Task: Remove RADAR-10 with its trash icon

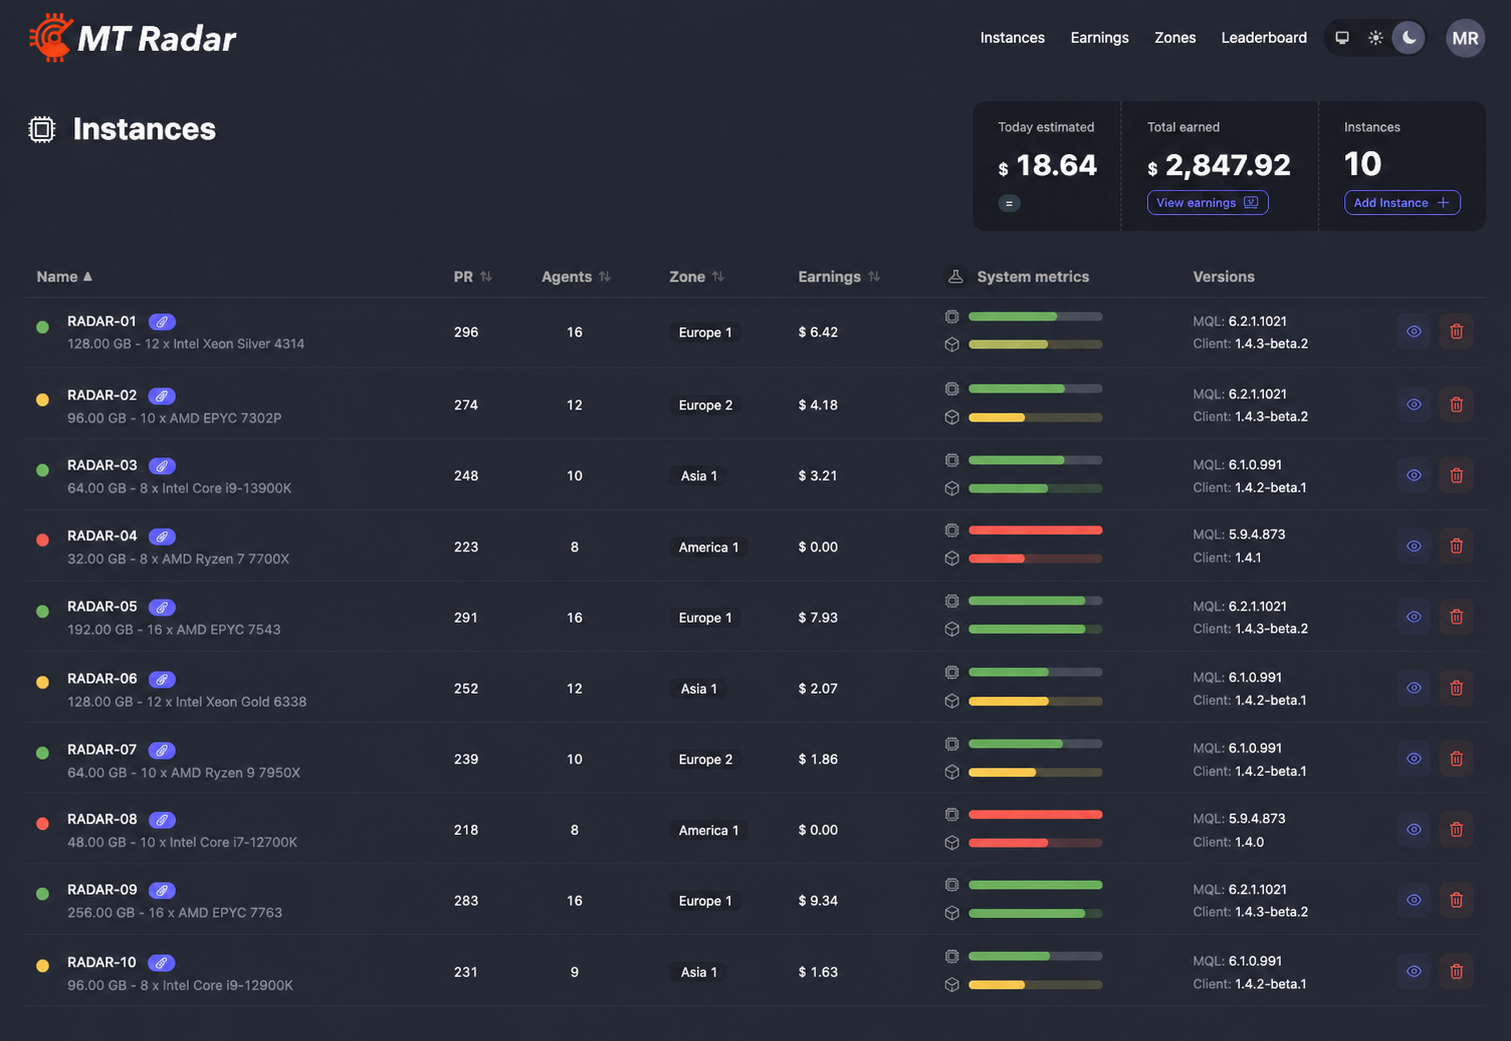Action: pyautogui.click(x=1456, y=971)
